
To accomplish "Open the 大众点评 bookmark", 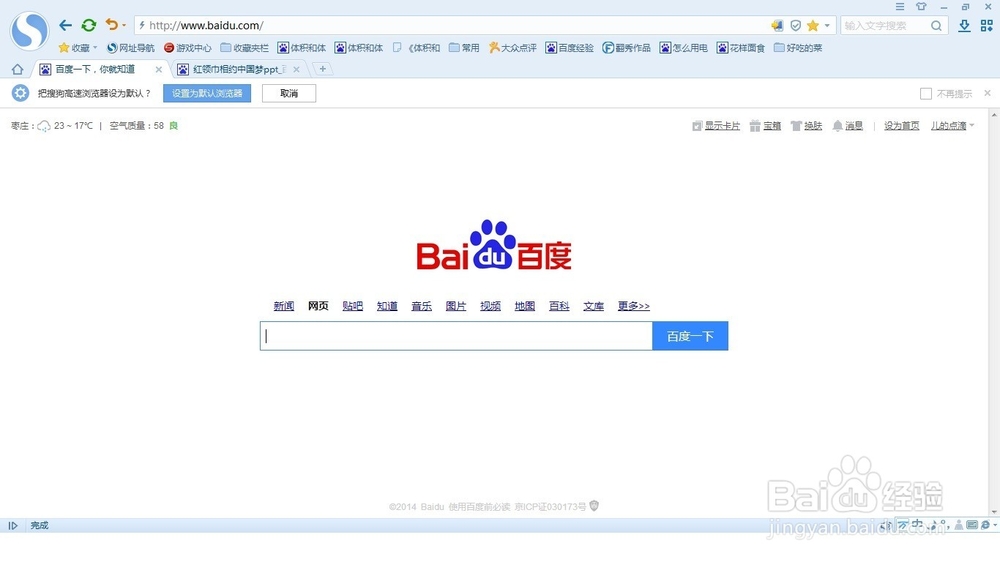I will (513, 48).
